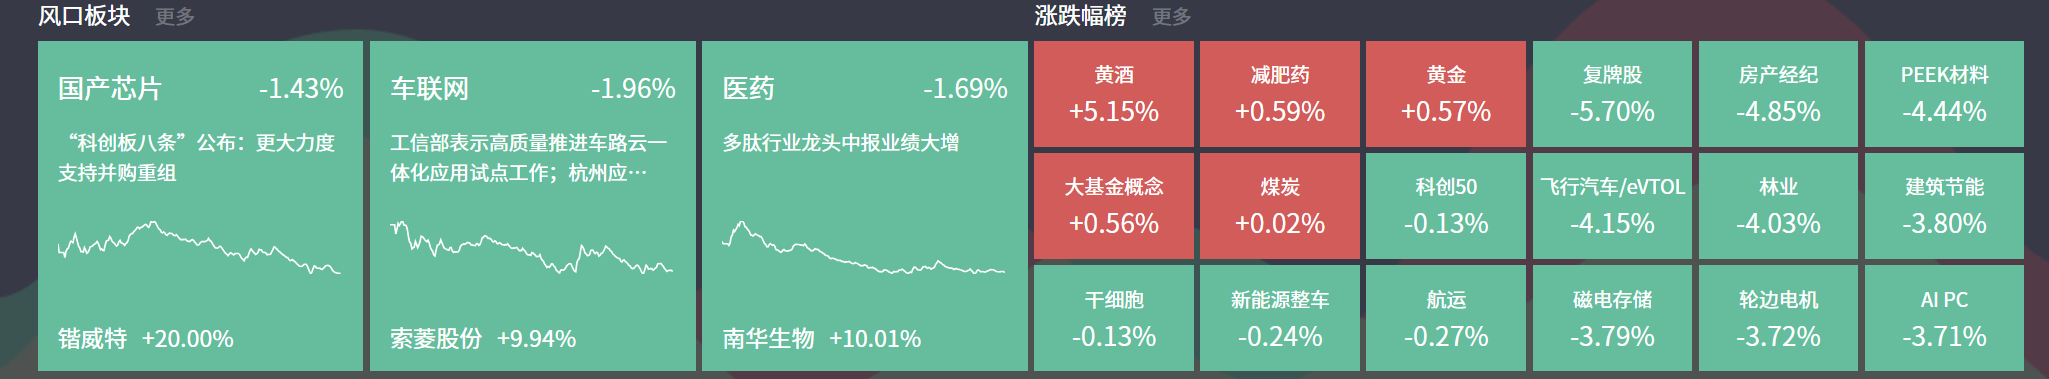Open the AI PC -3.71% tile
This screenshot has height=379, width=2049.
click(1944, 318)
